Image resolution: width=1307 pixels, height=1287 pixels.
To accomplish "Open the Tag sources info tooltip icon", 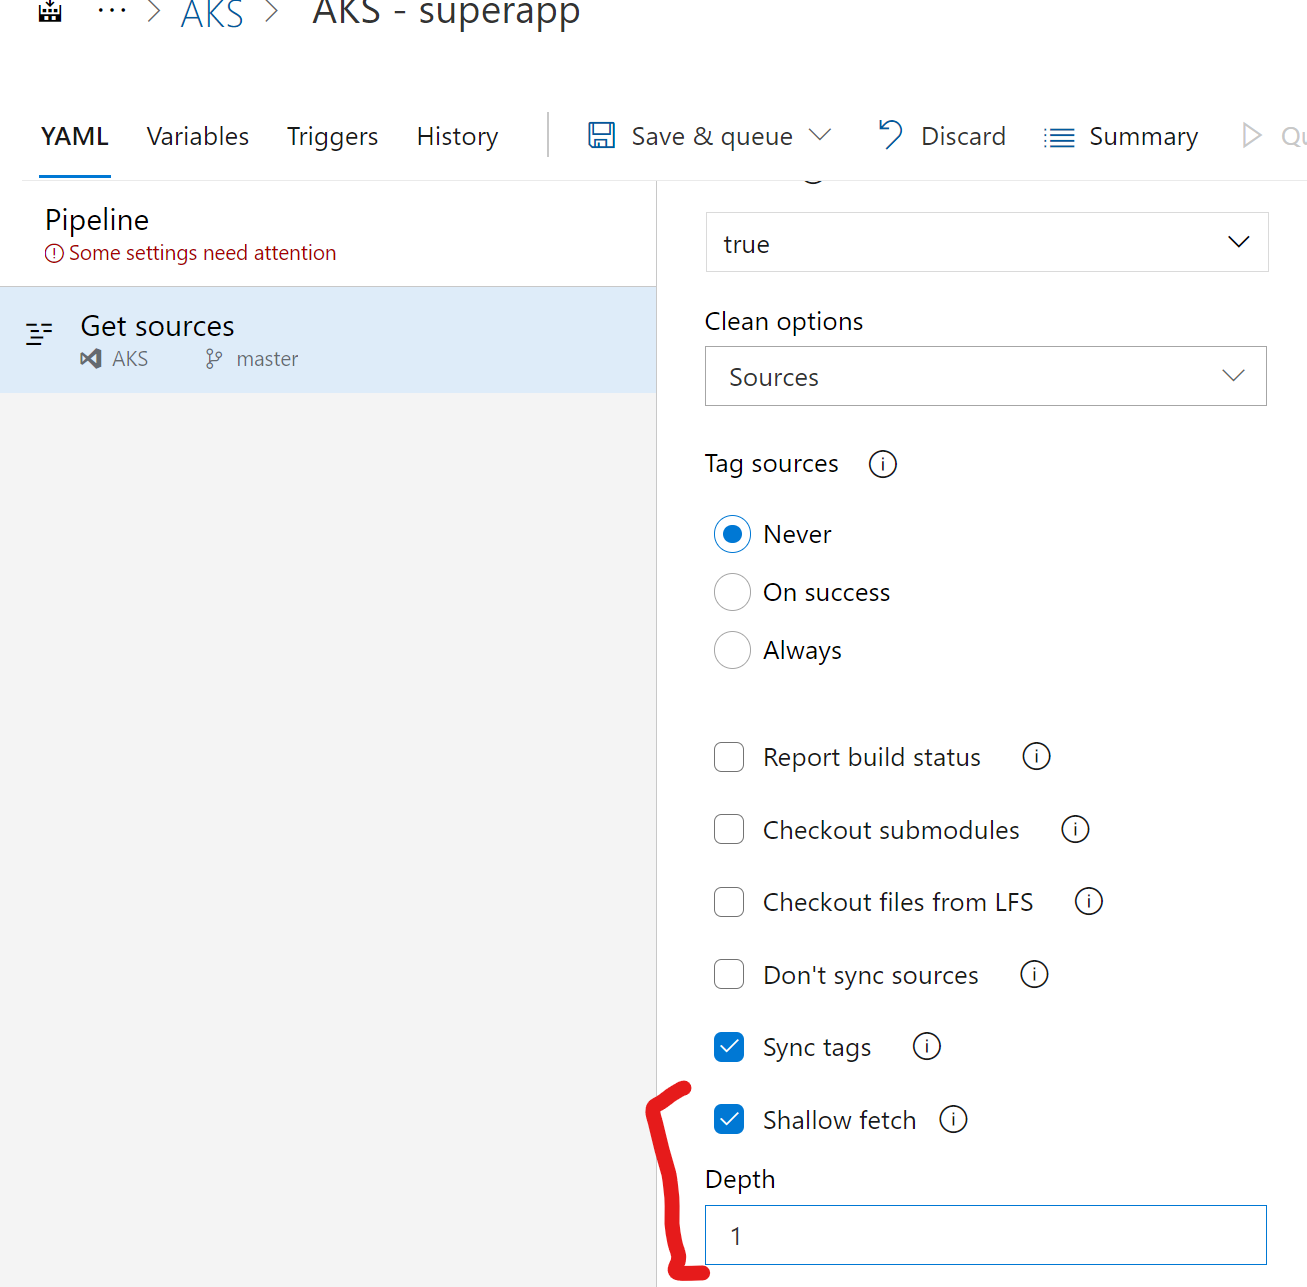I will [x=882, y=463].
